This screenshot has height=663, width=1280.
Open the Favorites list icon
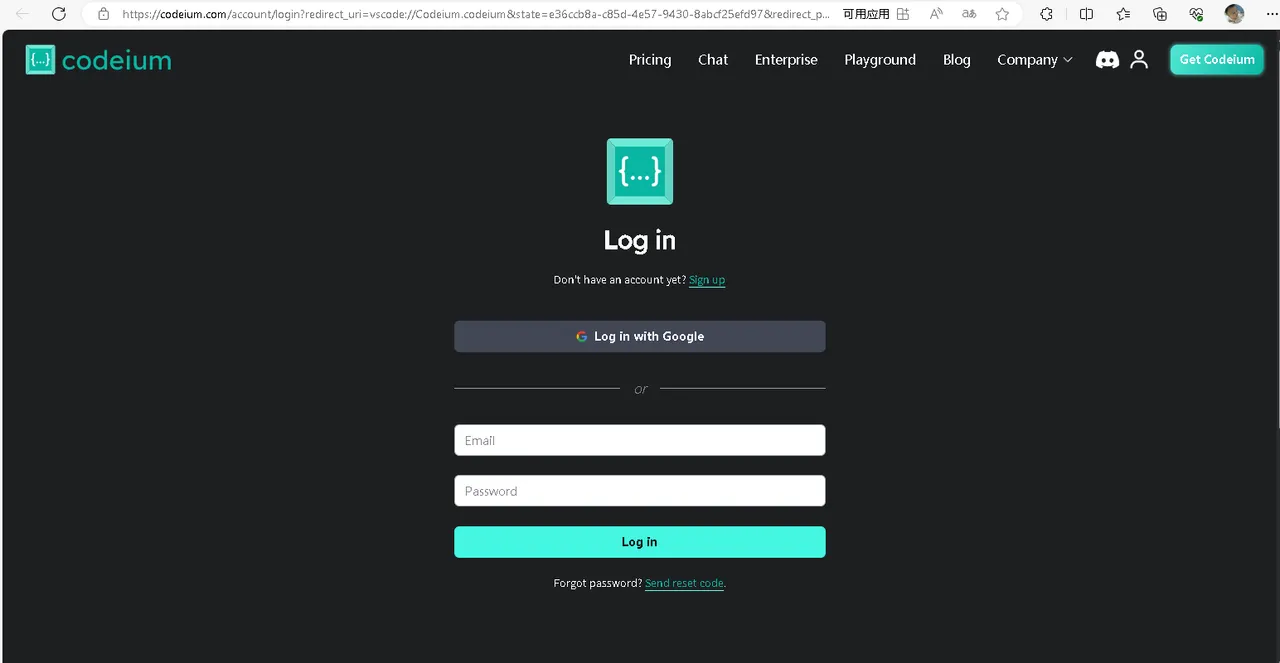point(1123,14)
